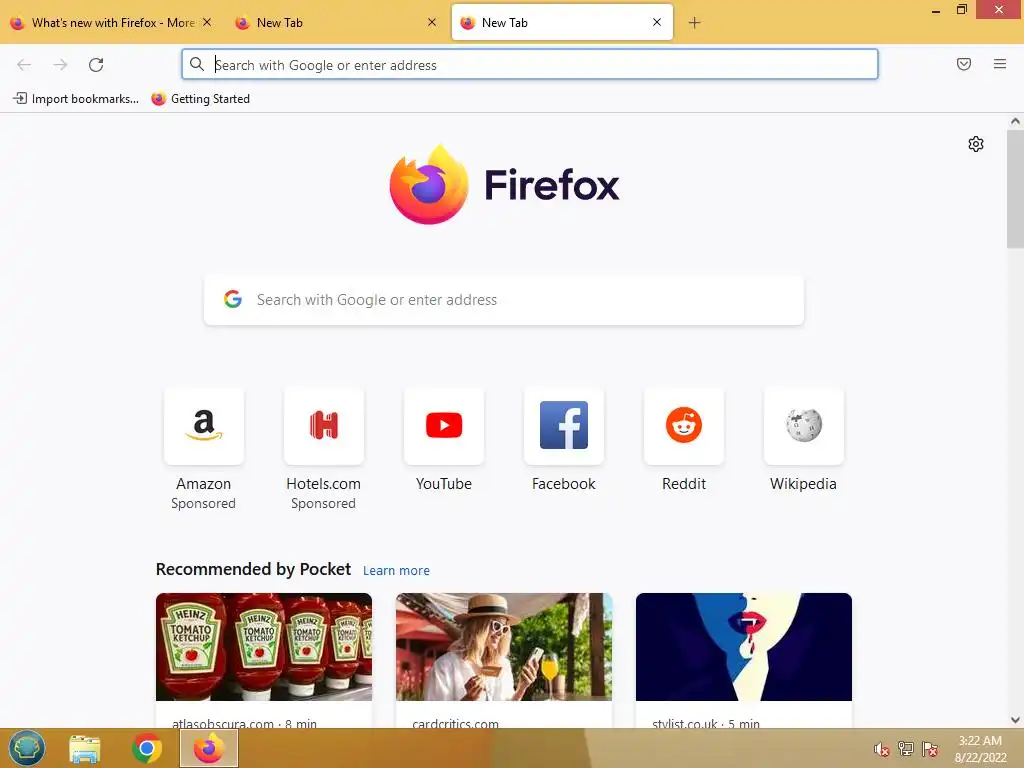Open Action Center flag tray icon
This screenshot has height=768, width=1024.
pyautogui.click(x=930, y=749)
